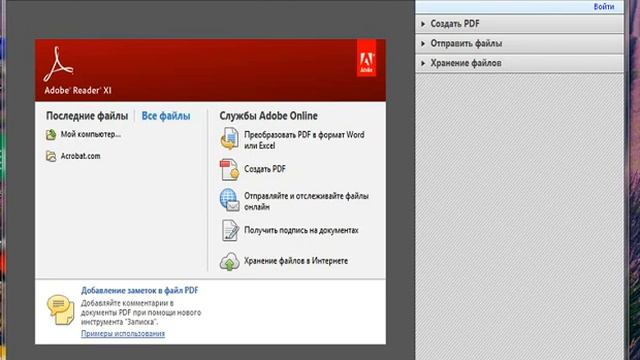This screenshot has width=640, height=360.
Task: Click the Хранение файлов label in right panel
Action: (x=466, y=63)
